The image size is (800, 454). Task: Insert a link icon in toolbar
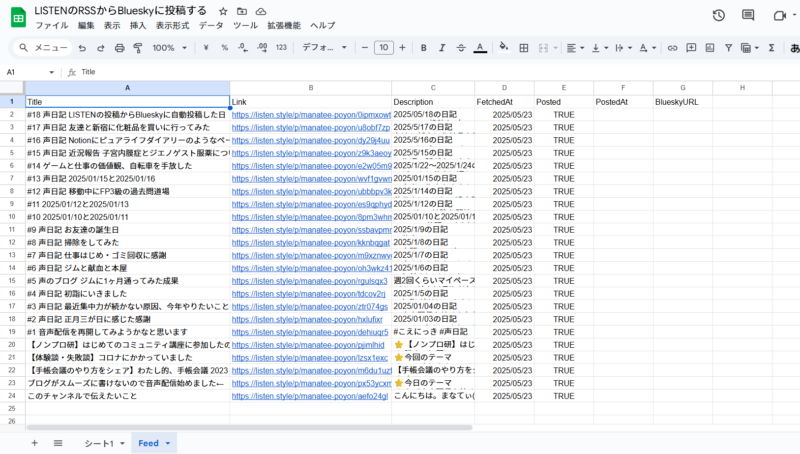[672, 48]
